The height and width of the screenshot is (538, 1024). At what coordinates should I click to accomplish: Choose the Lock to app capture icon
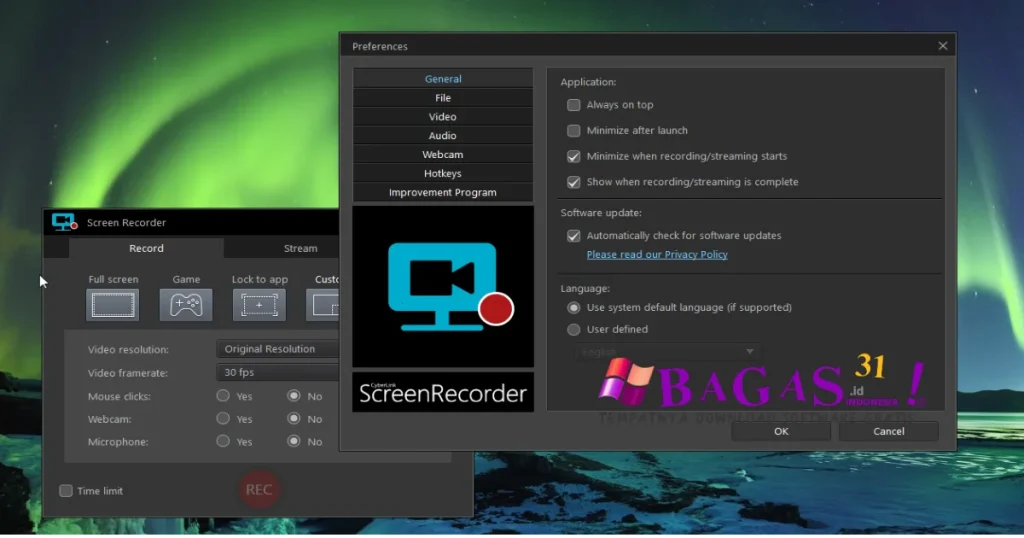259,305
